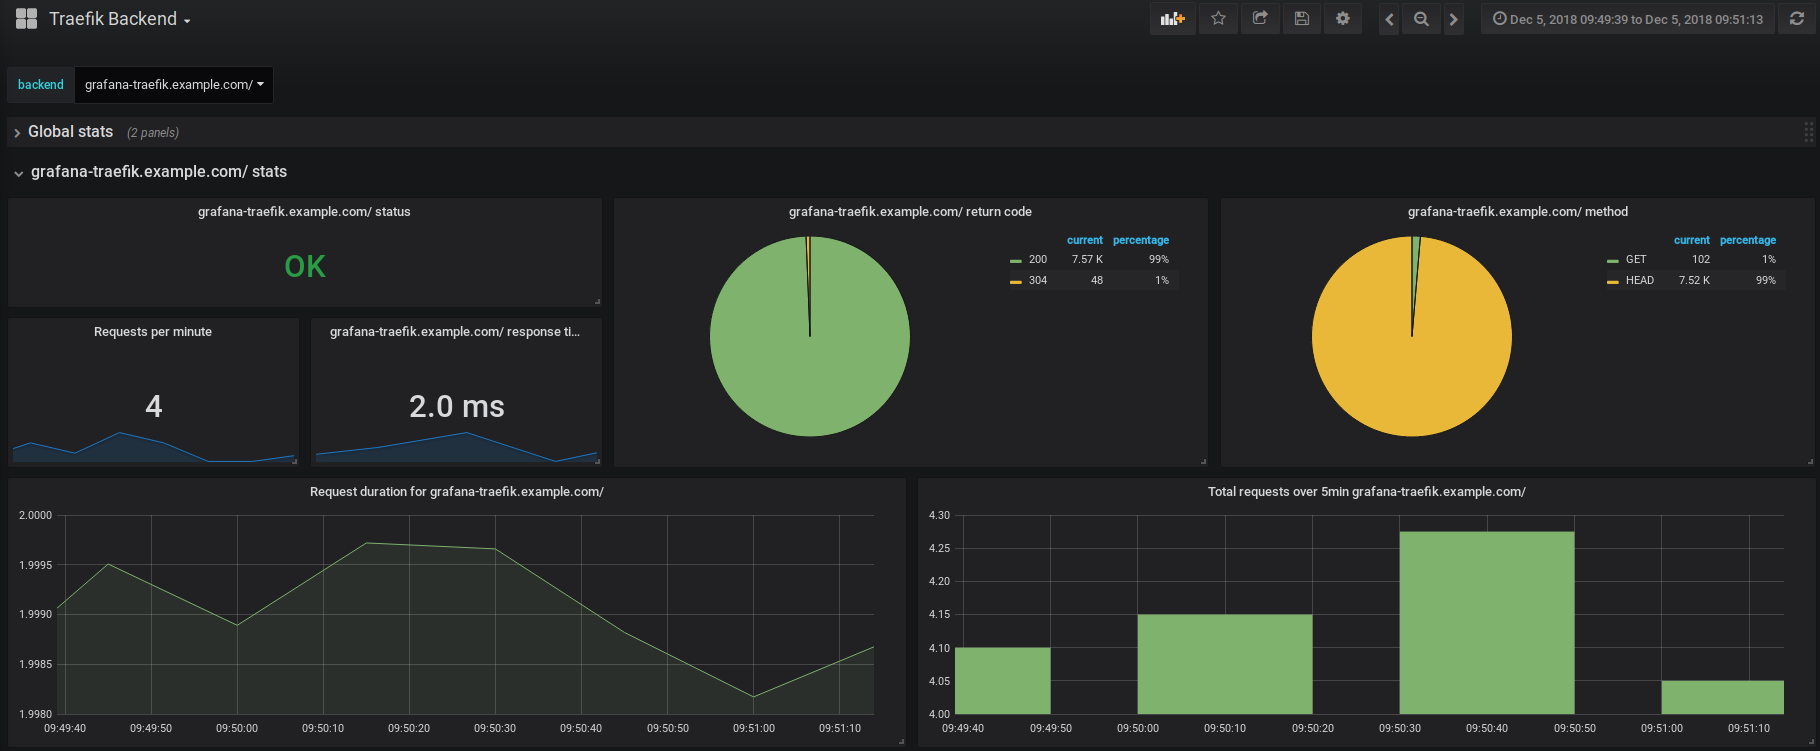Screen dimensions: 1820x751
Task: Zoom out time range magnifier icon
Action: [x=1421, y=19]
